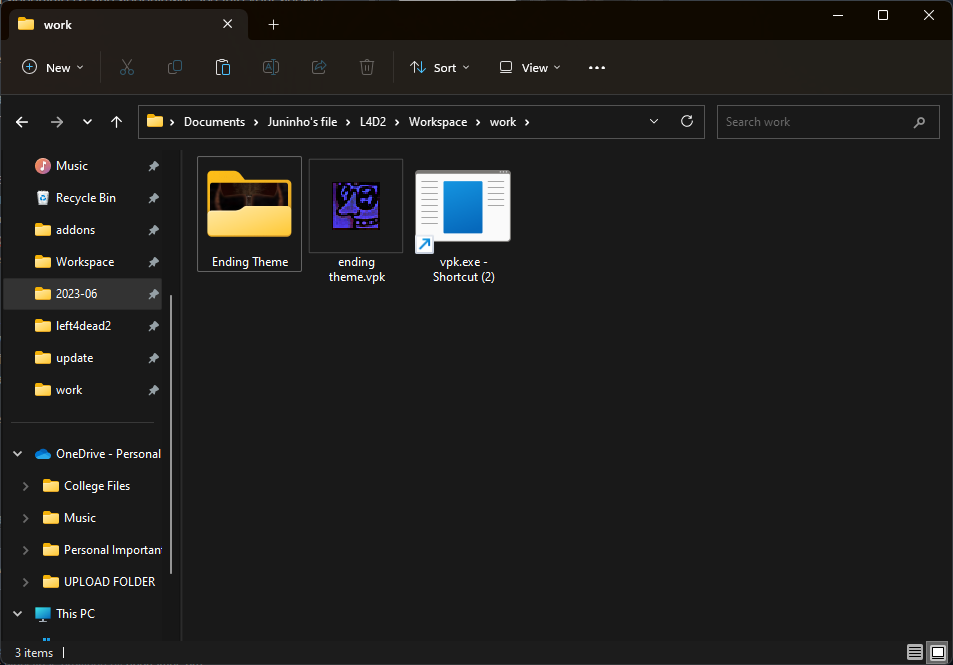Go forward with the right arrow
The height and width of the screenshot is (665, 953).
(x=57, y=122)
